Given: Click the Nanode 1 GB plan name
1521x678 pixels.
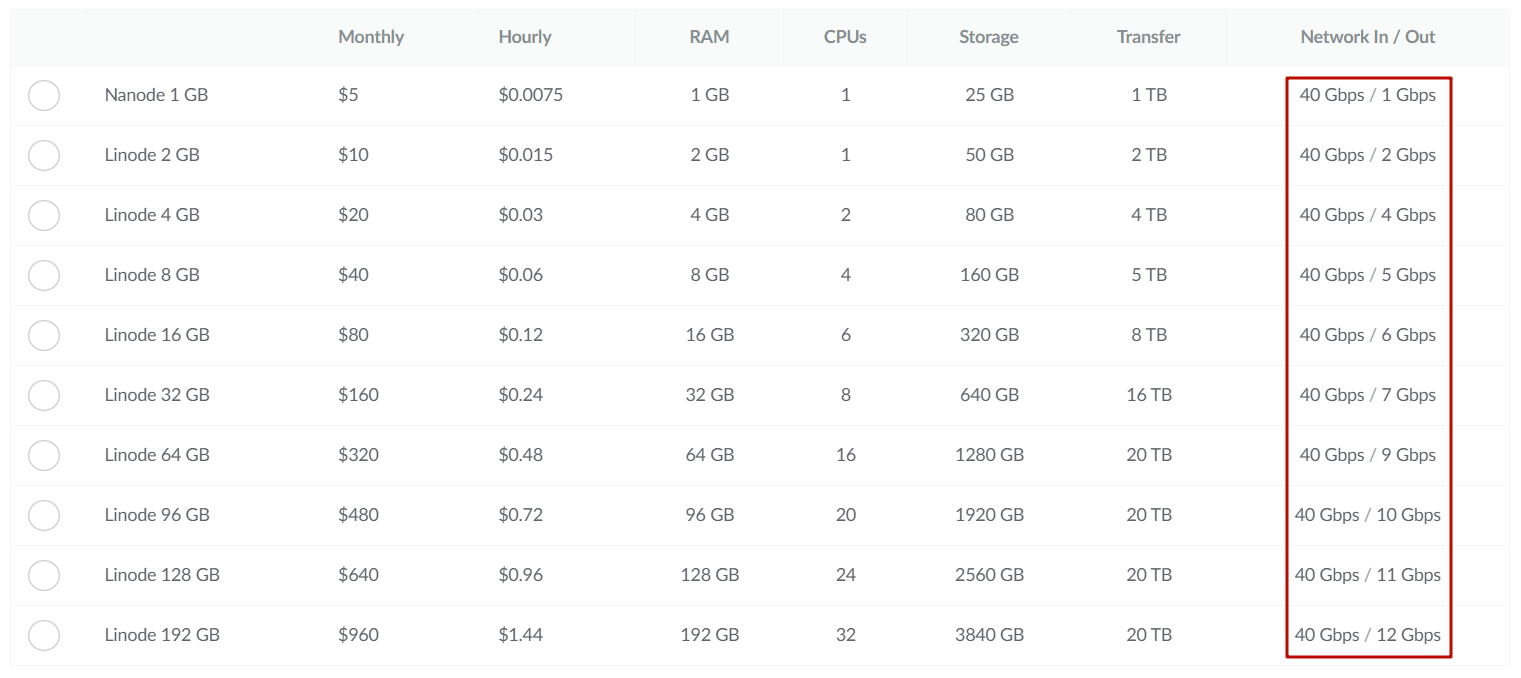Looking at the screenshot, I should click(x=156, y=95).
